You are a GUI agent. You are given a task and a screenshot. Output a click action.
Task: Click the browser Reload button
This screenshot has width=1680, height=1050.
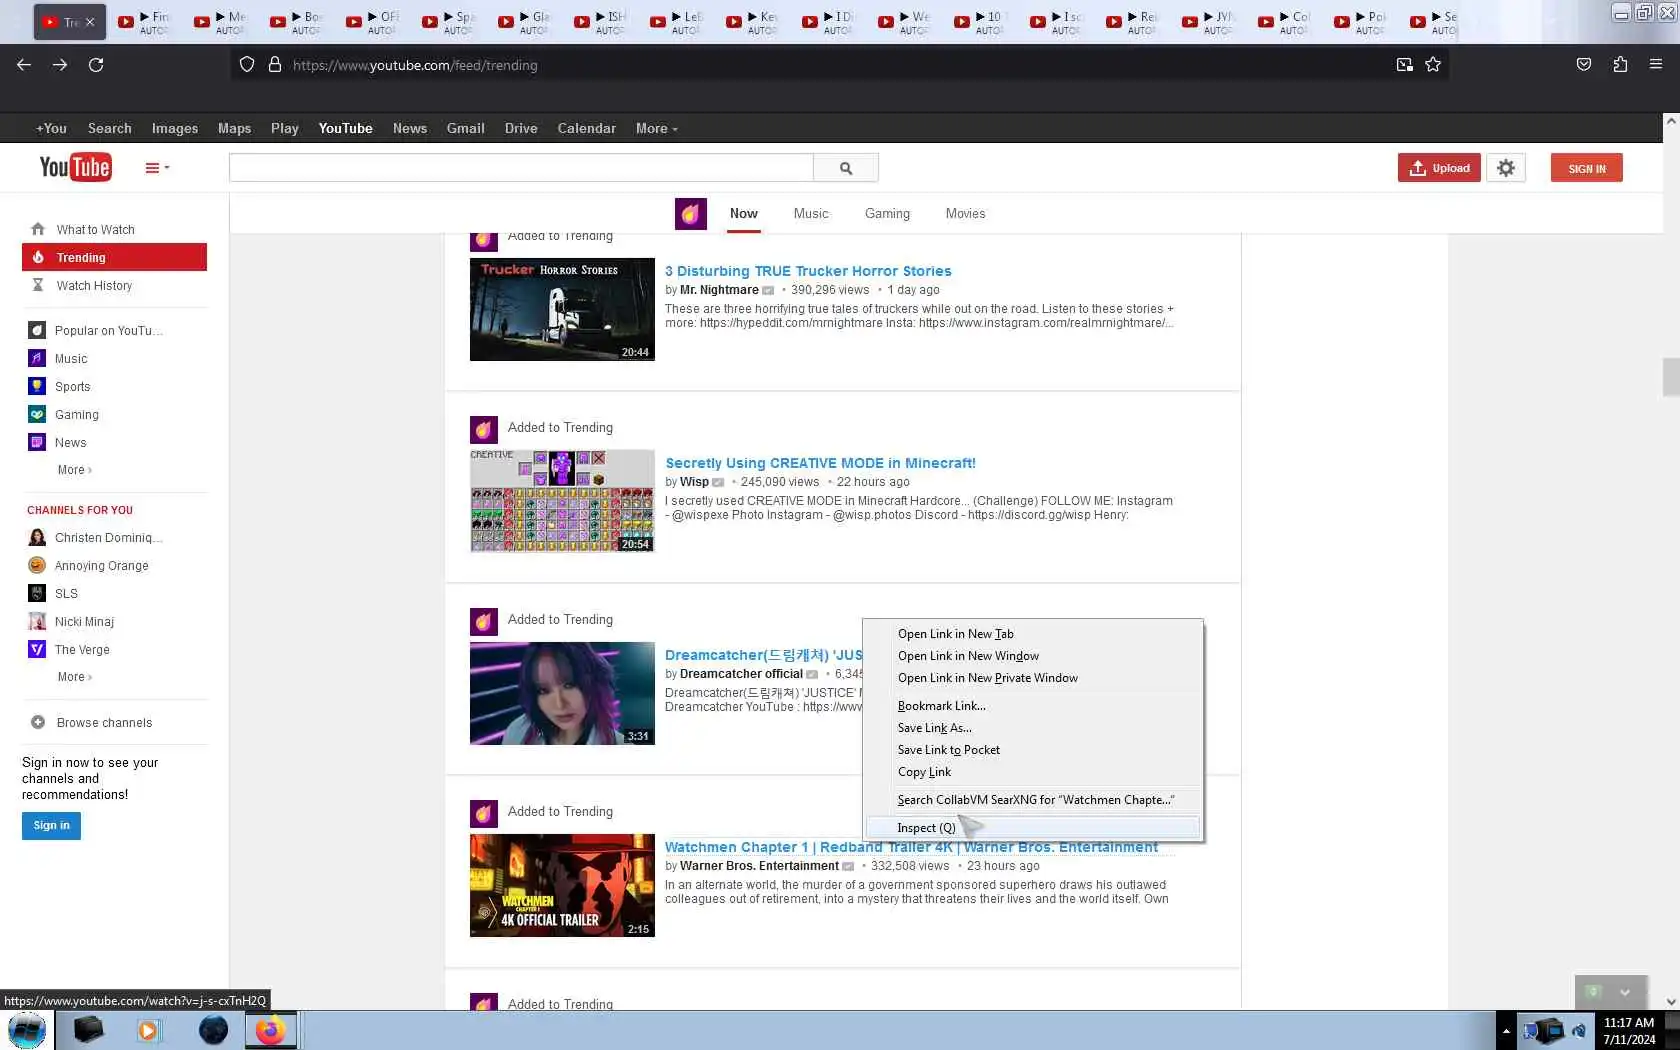point(96,65)
